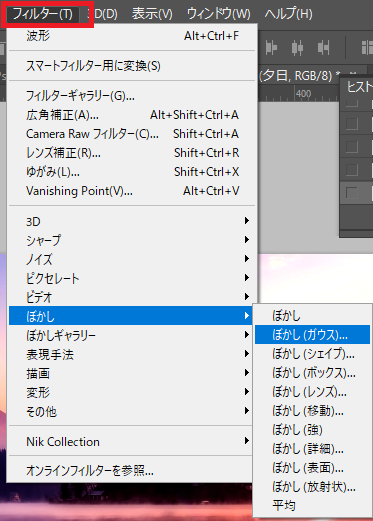The height and width of the screenshot is (521, 373).
Task: Choose ぼかし (ガウス)... filter
Action: click(313, 334)
